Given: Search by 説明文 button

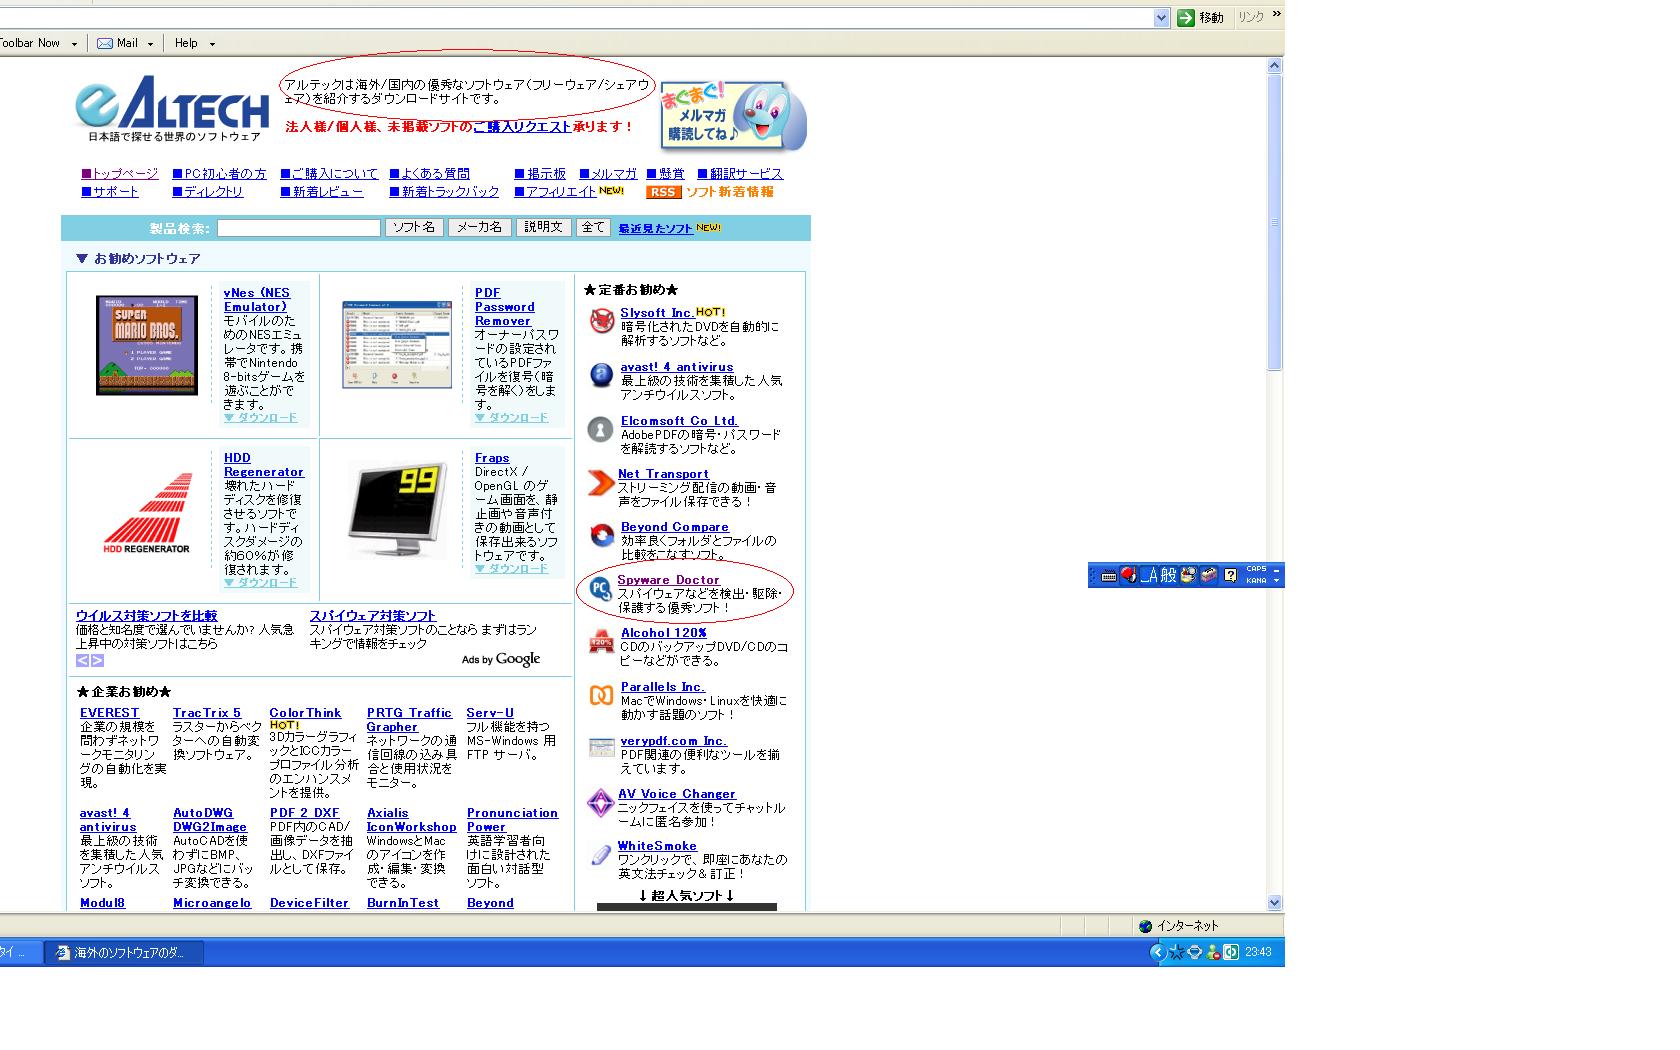Looking at the screenshot, I should [543, 227].
